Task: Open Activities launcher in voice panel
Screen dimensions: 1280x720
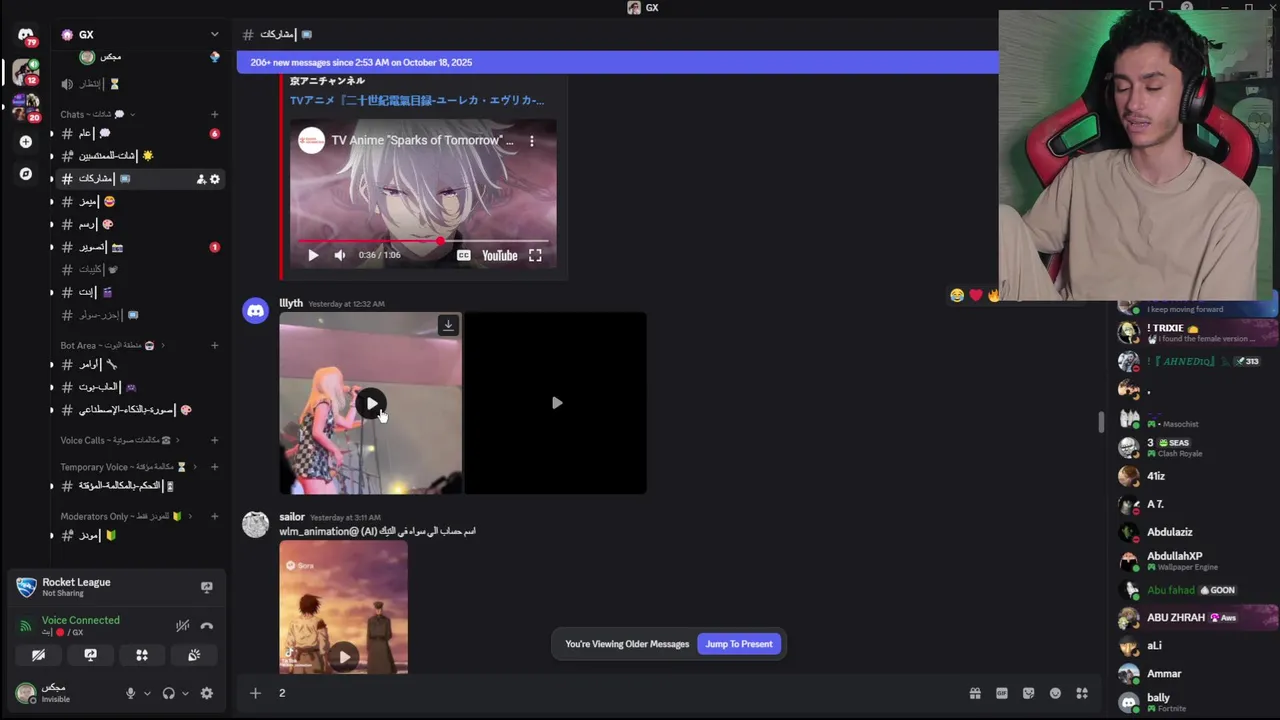Action: [x=142, y=655]
